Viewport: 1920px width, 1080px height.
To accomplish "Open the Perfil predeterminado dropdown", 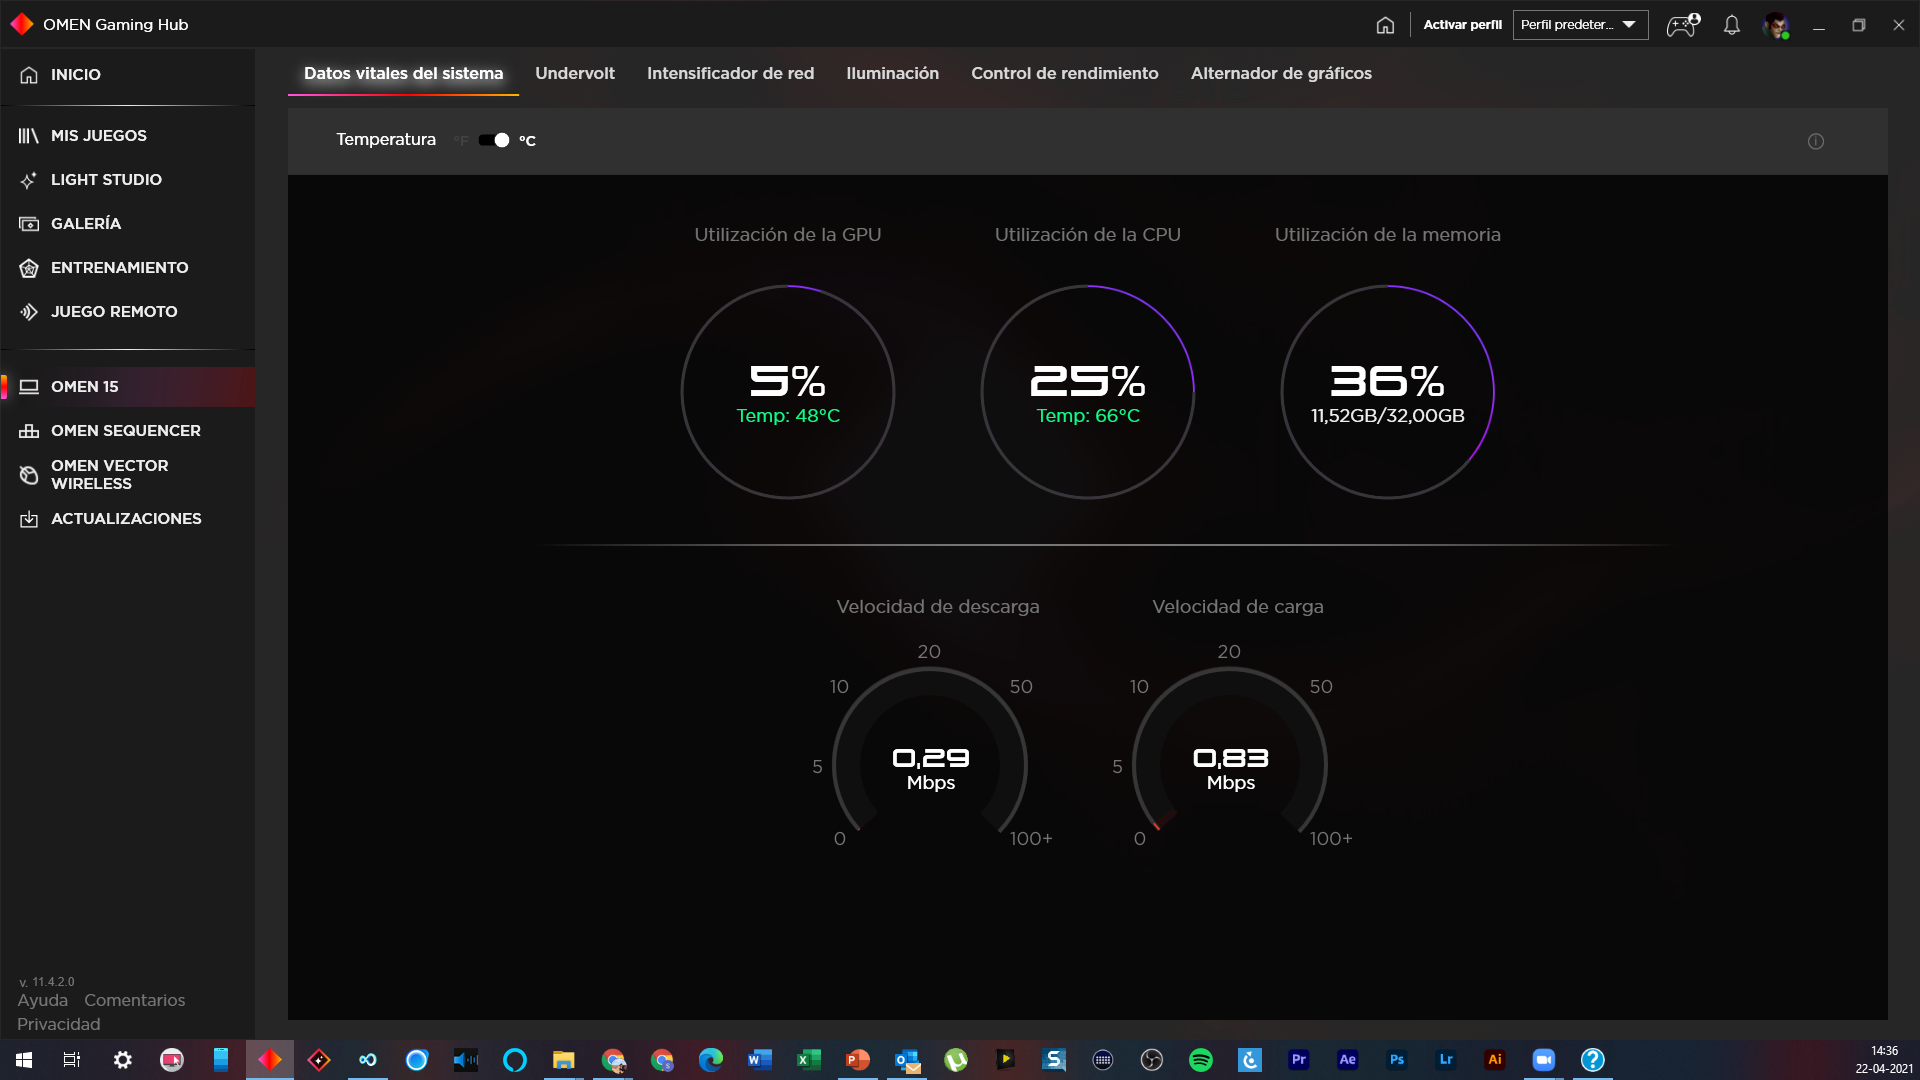I will 1580,25.
